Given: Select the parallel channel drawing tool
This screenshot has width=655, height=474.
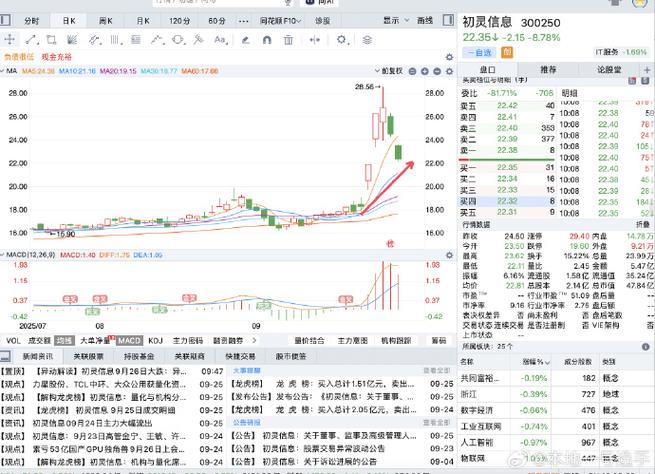Looking at the screenshot, I should coord(95,40).
